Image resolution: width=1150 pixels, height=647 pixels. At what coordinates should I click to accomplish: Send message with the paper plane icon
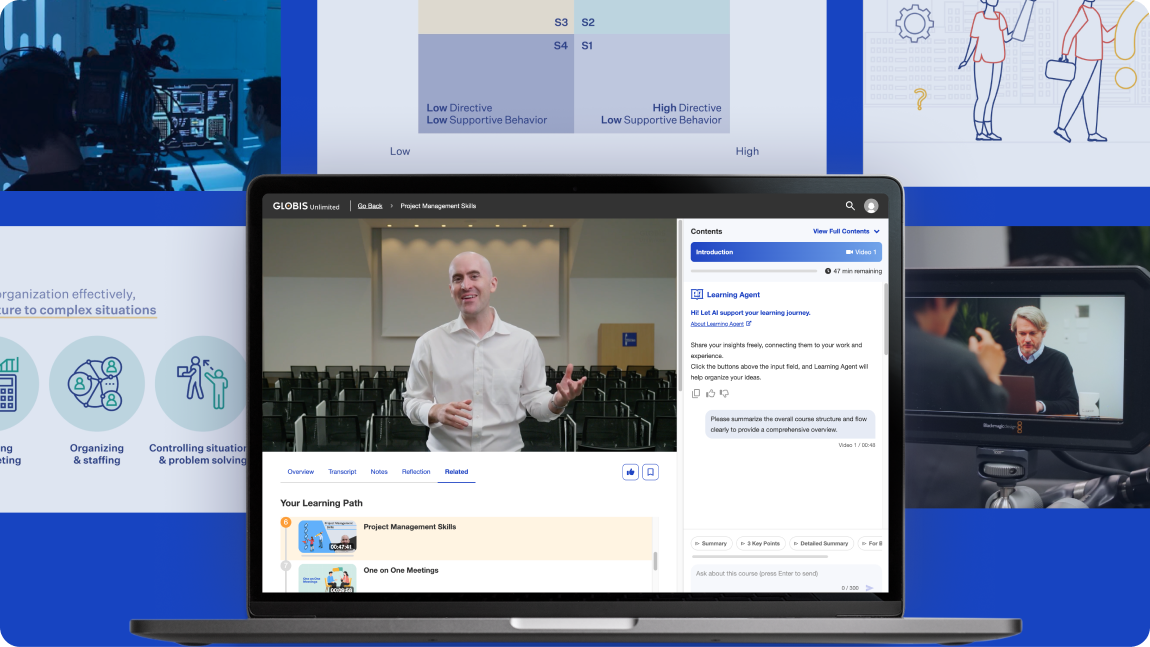coord(869,588)
